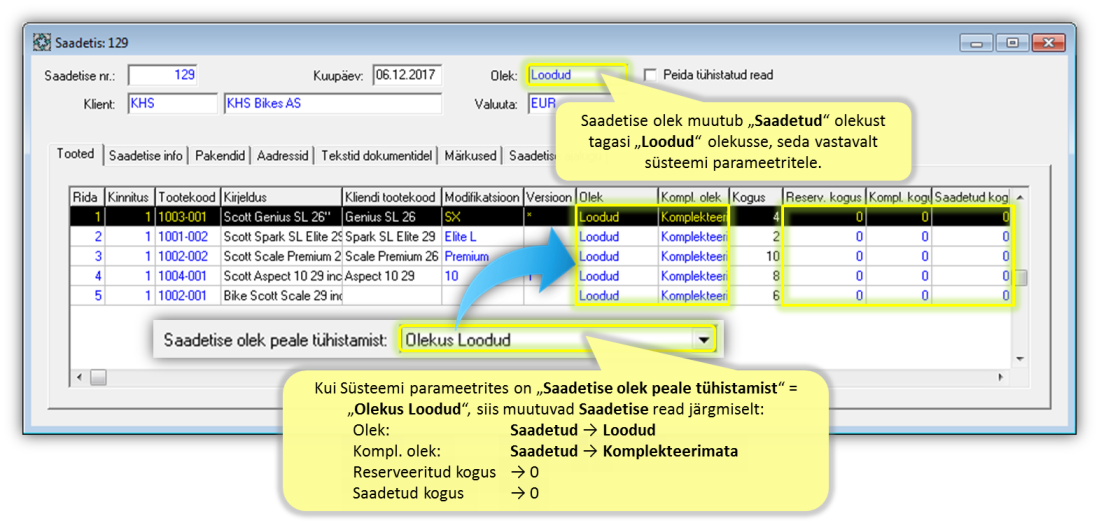Click modification cell SX
The image size is (1099, 523).
tap(482, 217)
